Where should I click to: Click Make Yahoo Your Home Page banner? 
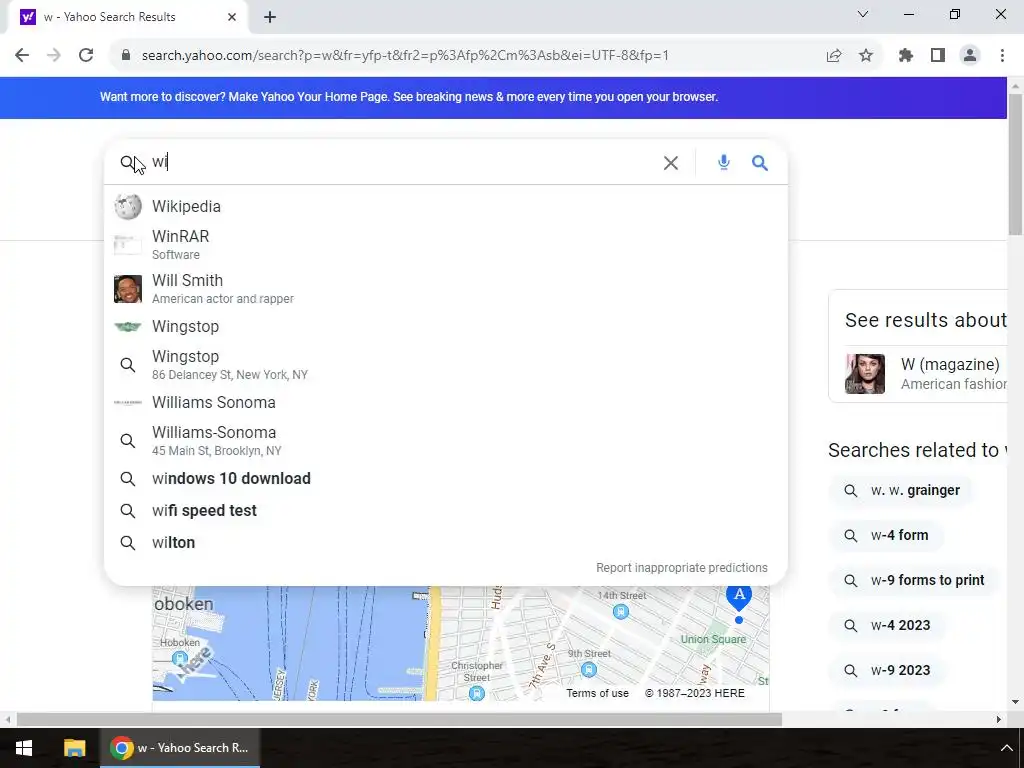[x=408, y=97]
